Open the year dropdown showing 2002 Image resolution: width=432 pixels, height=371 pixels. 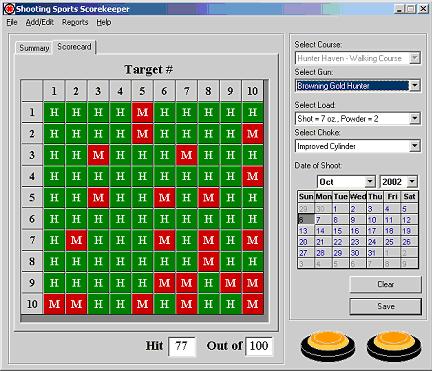pyautogui.click(x=412, y=182)
